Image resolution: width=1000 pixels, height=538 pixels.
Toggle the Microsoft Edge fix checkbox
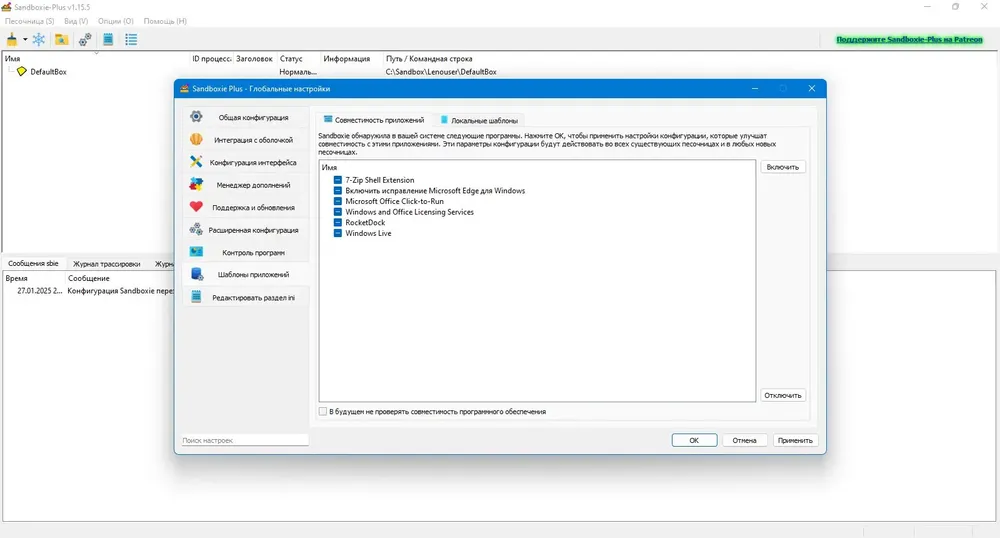337,191
